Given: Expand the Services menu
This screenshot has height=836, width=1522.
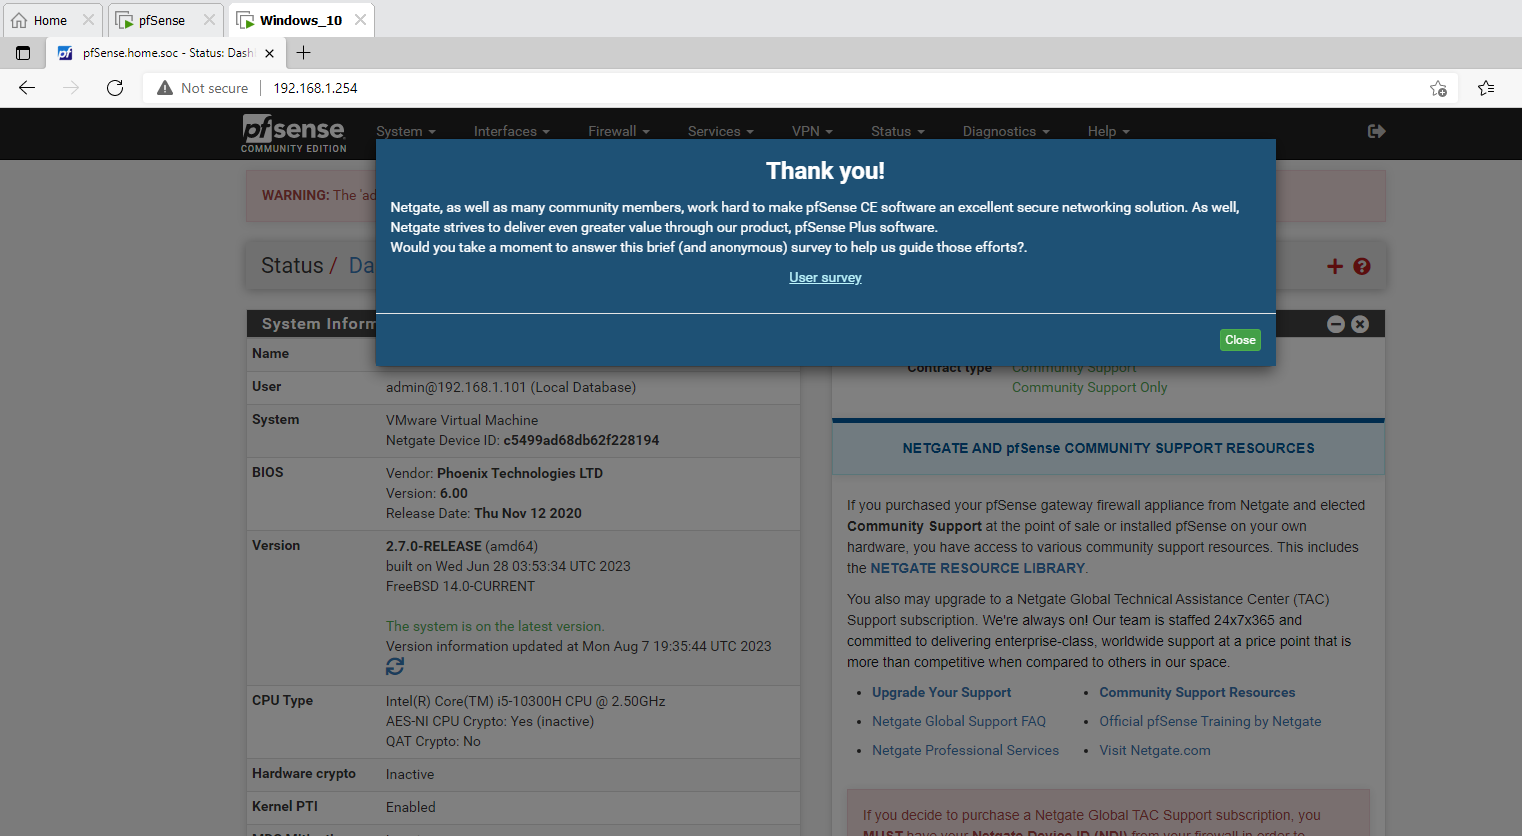Looking at the screenshot, I should pos(720,131).
